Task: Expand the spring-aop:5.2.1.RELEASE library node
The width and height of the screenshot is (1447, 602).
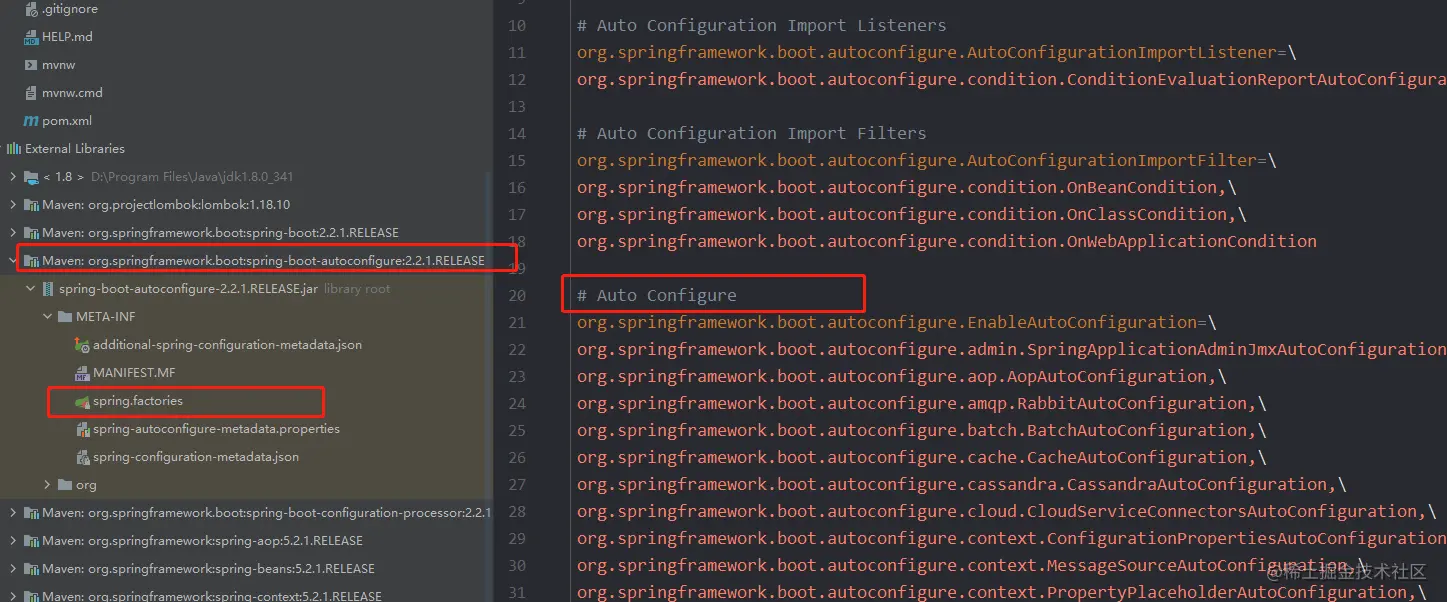Action: click(x=12, y=541)
